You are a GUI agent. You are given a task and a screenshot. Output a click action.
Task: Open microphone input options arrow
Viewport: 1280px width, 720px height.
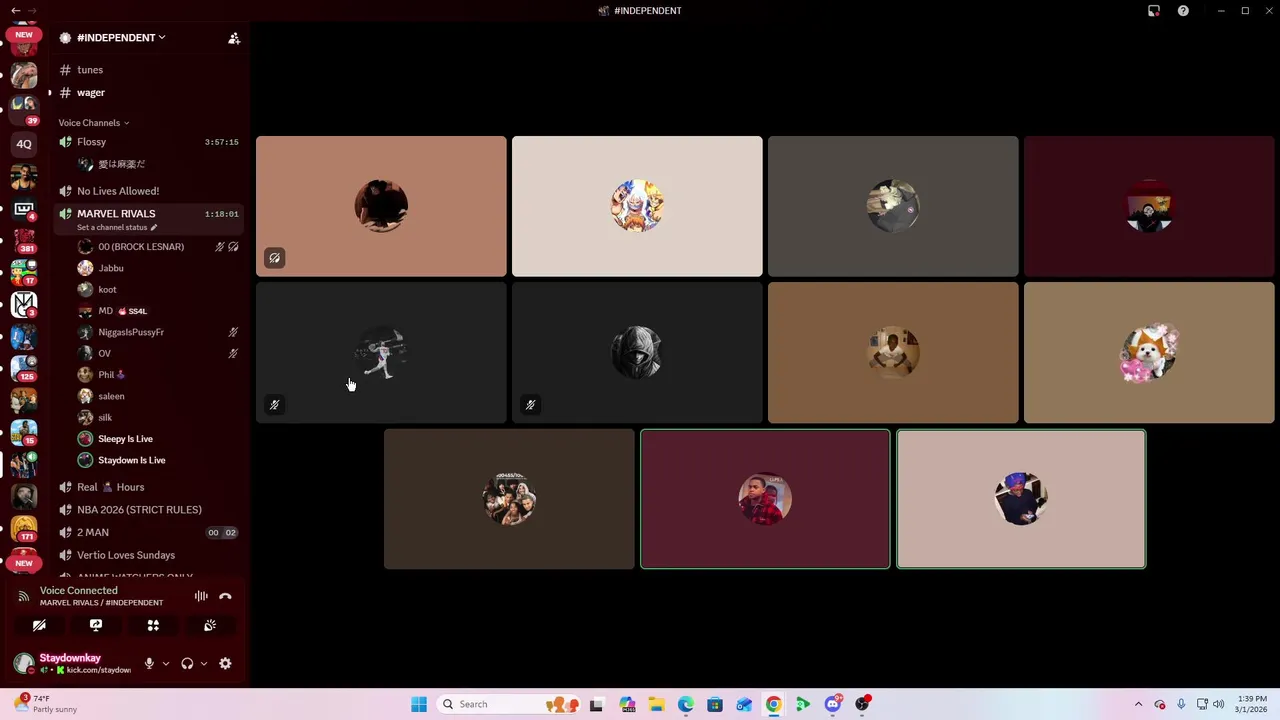pyautogui.click(x=166, y=664)
